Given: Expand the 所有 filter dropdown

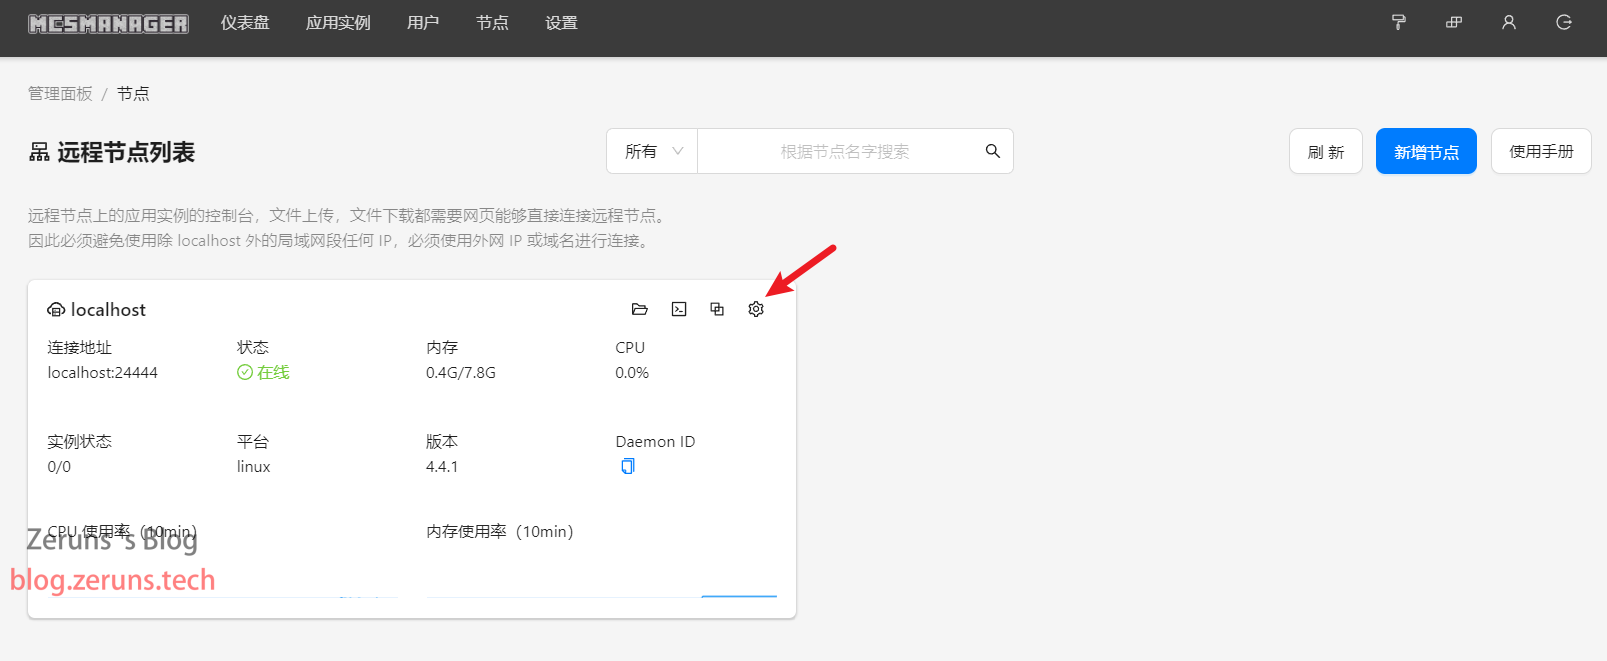Looking at the screenshot, I should [x=652, y=151].
